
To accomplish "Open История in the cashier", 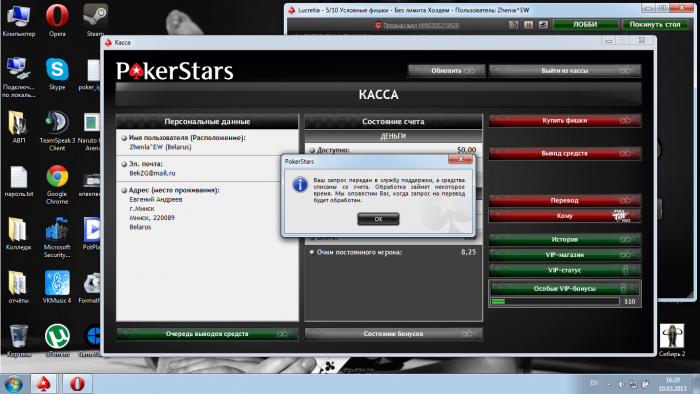I will point(565,239).
